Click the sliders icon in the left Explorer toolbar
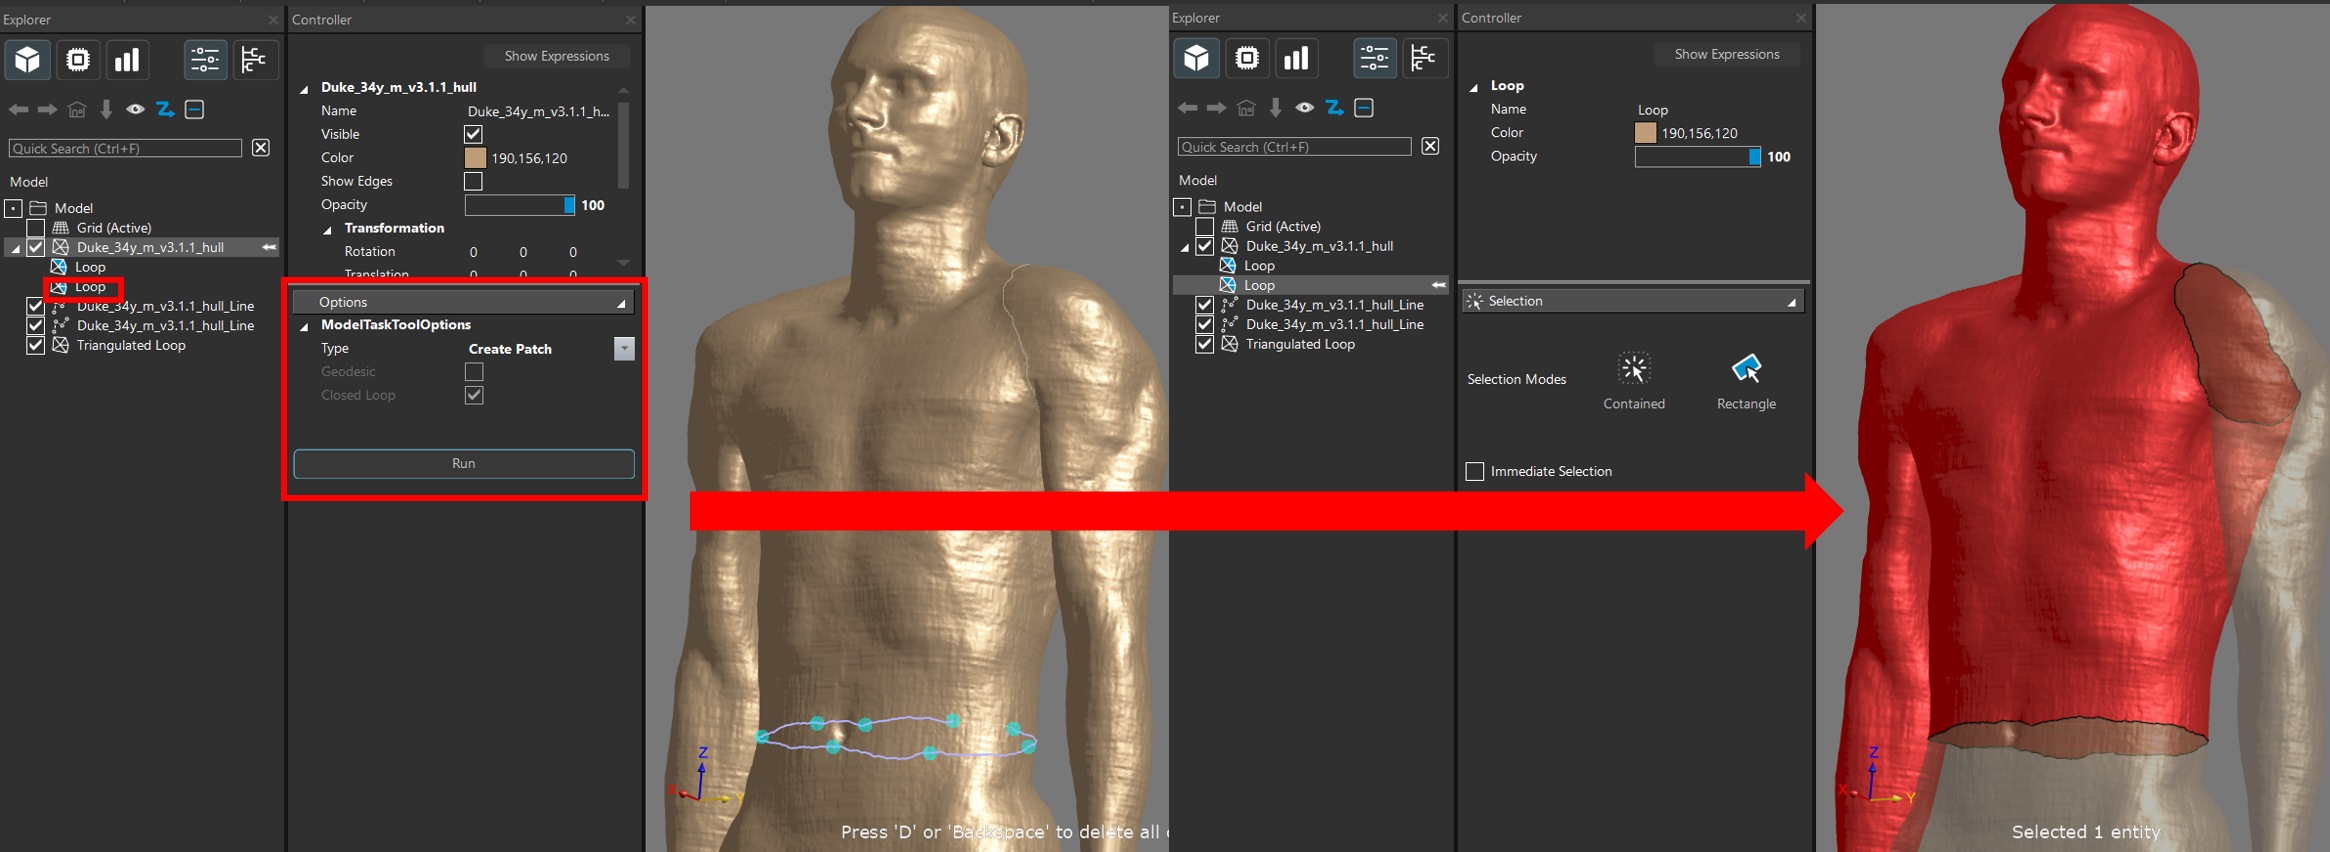Image resolution: width=2330 pixels, height=852 pixels. point(205,60)
